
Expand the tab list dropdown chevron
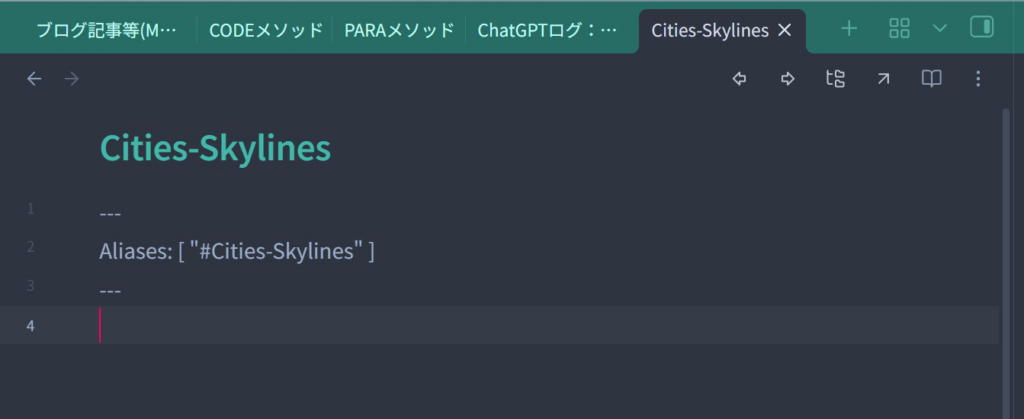pos(940,29)
